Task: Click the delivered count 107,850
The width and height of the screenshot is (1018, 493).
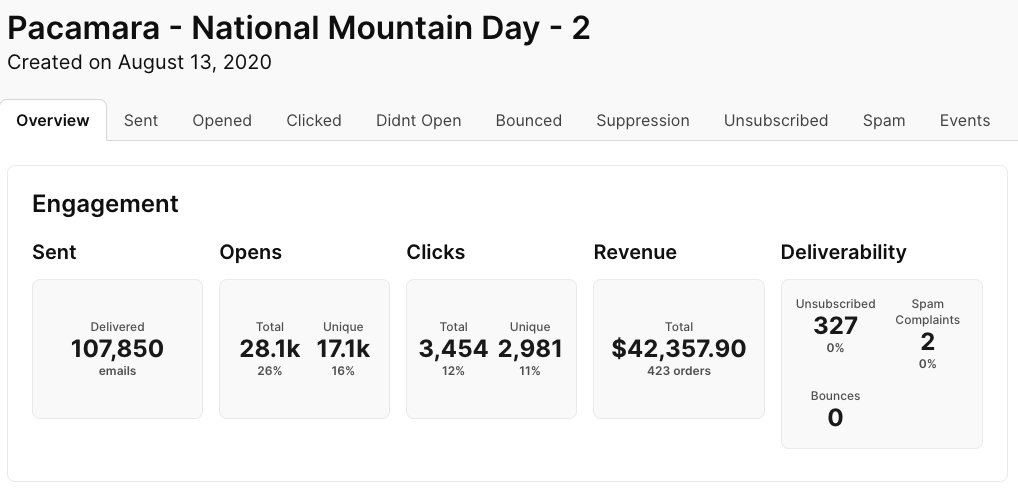Action: (118, 349)
